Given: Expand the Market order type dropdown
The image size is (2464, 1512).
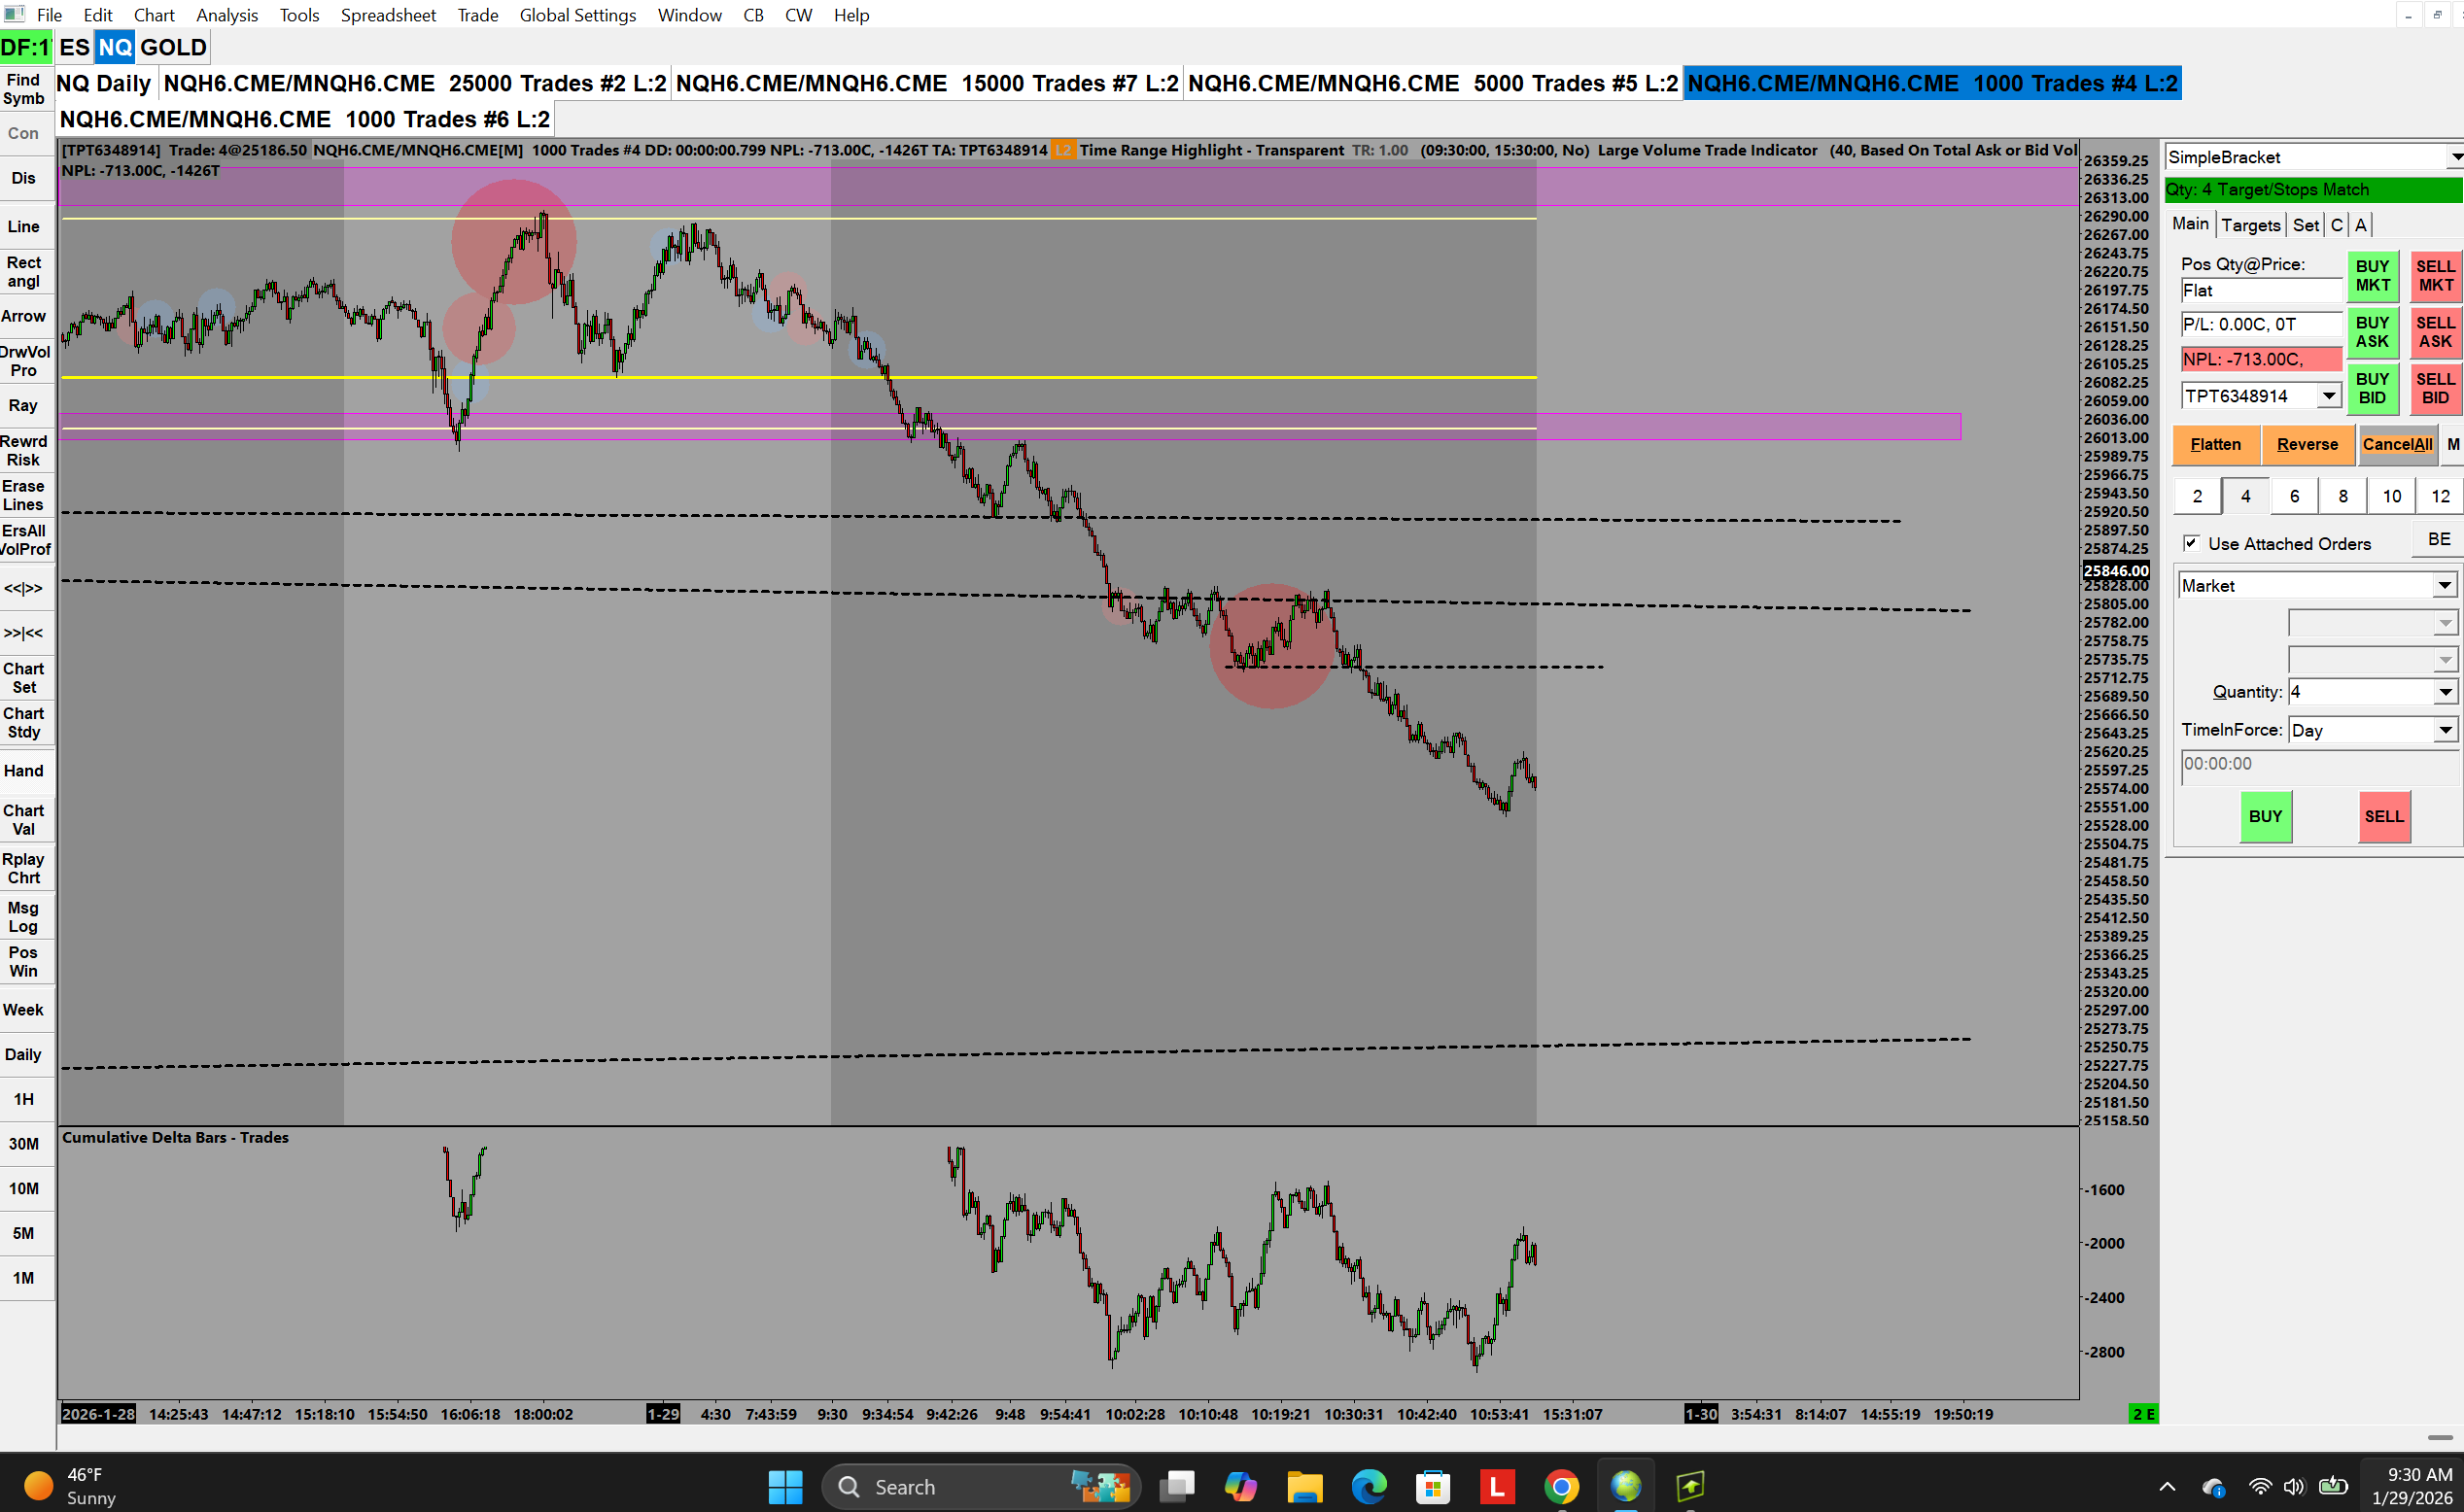Looking at the screenshot, I should [x=2444, y=586].
